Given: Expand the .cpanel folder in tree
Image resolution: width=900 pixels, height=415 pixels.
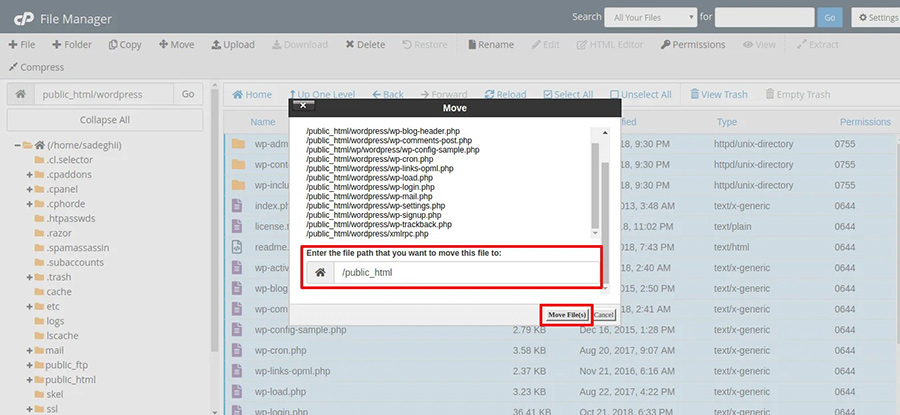Looking at the screenshot, I should [30, 189].
